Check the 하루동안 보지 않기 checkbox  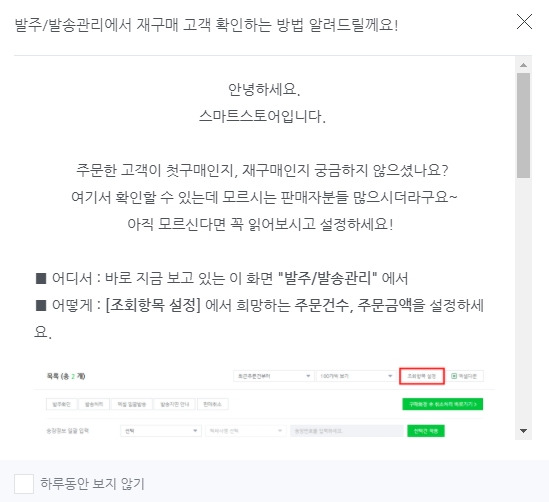coord(24,484)
